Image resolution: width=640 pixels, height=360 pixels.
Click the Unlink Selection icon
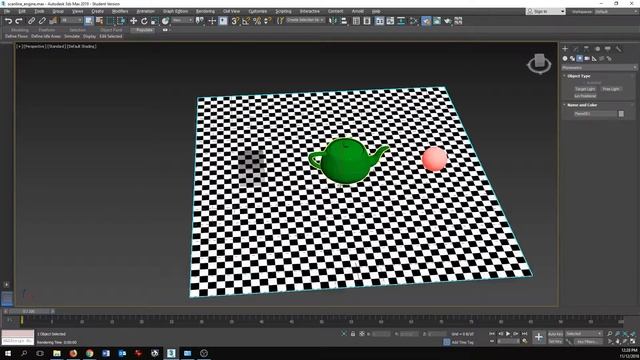pos(42,21)
